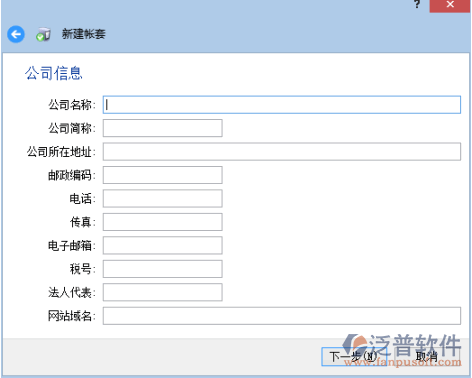
Task: Proceed with the 下一步(N) button
Action: click(353, 357)
